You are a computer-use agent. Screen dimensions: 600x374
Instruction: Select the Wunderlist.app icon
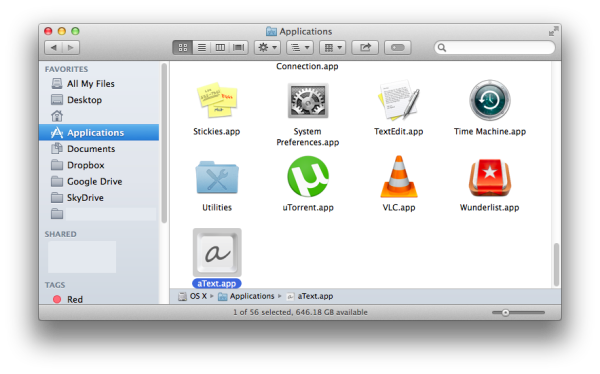click(x=490, y=177)
